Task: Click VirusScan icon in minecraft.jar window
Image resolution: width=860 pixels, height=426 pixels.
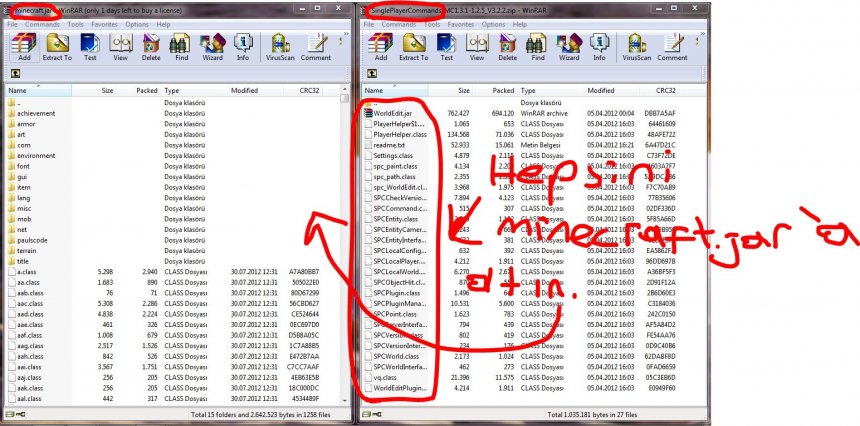Action: 280,47
